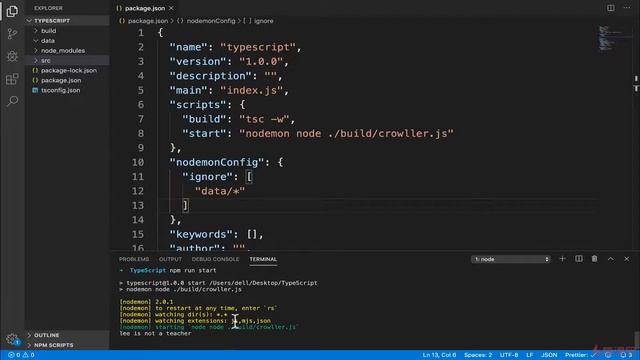Open errors and warnings status indicator
Screen dimensions: 640x360
point(21,355)
